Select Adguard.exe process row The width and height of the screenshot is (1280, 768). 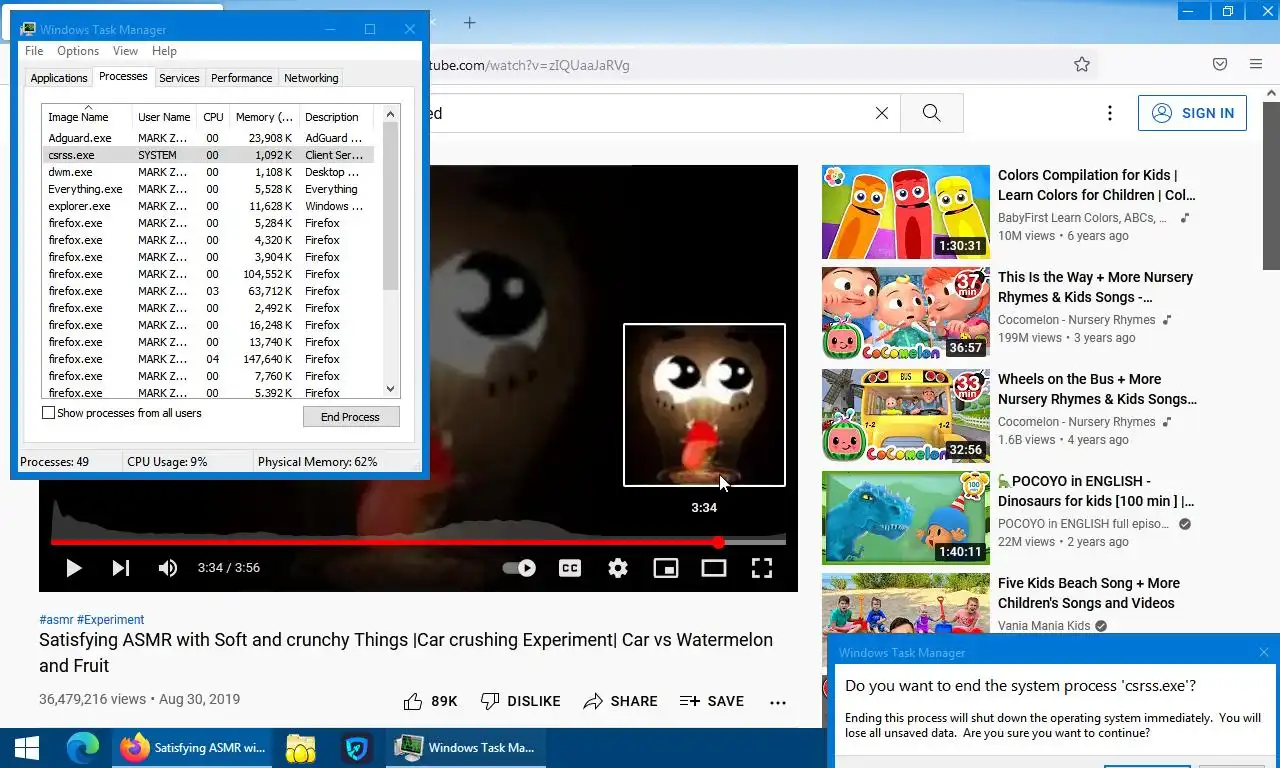208,138
